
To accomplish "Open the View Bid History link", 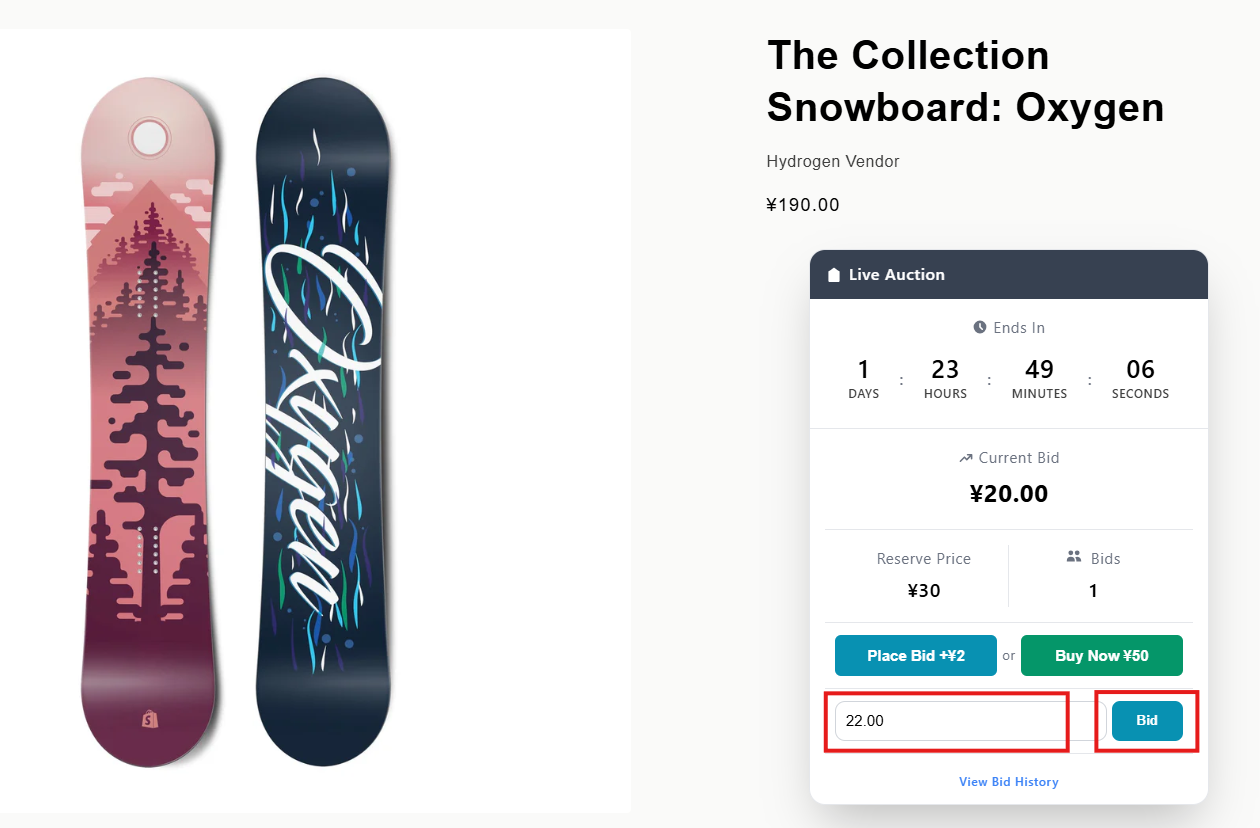I will click(x=1008, y=782).
